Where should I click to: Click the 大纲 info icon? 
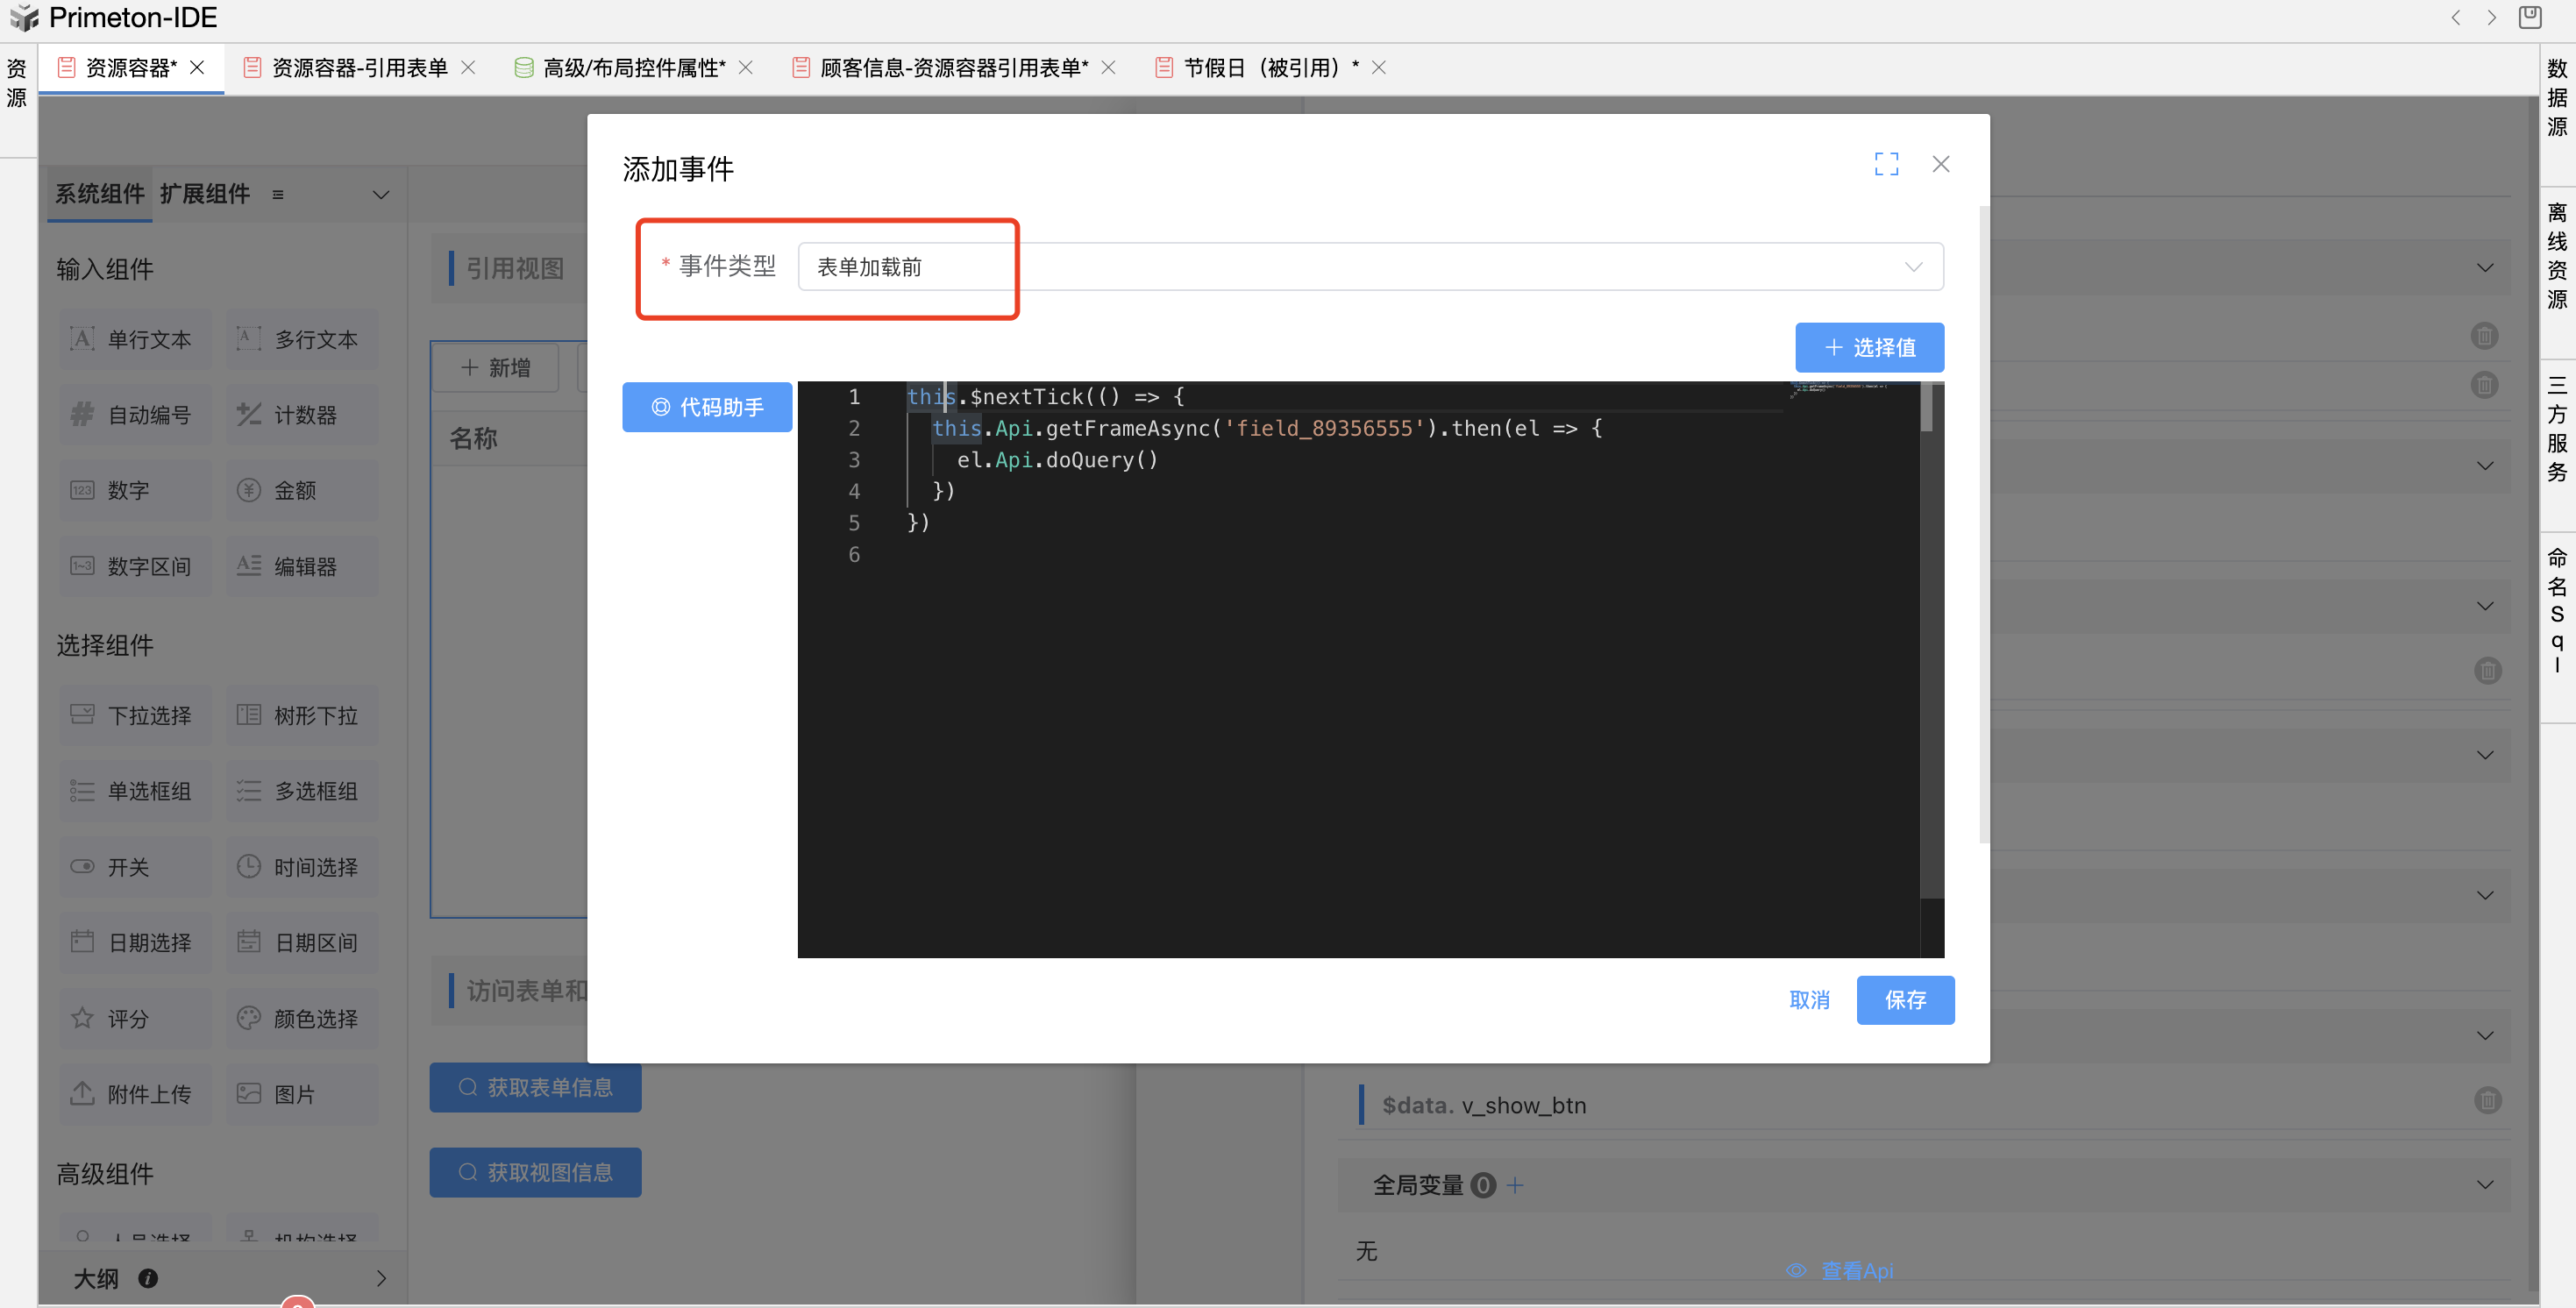tap(148, 1278)
